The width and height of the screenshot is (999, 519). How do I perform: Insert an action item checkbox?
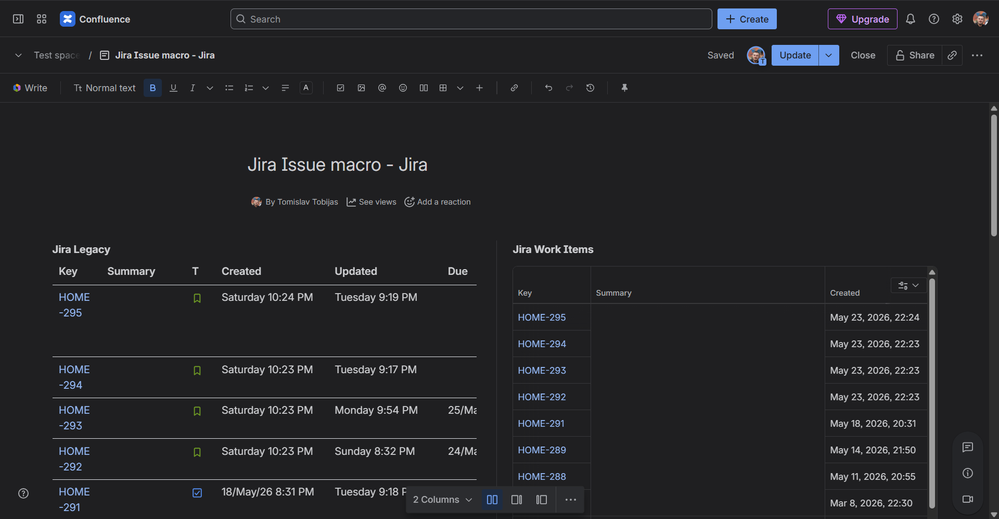[340, 88]
